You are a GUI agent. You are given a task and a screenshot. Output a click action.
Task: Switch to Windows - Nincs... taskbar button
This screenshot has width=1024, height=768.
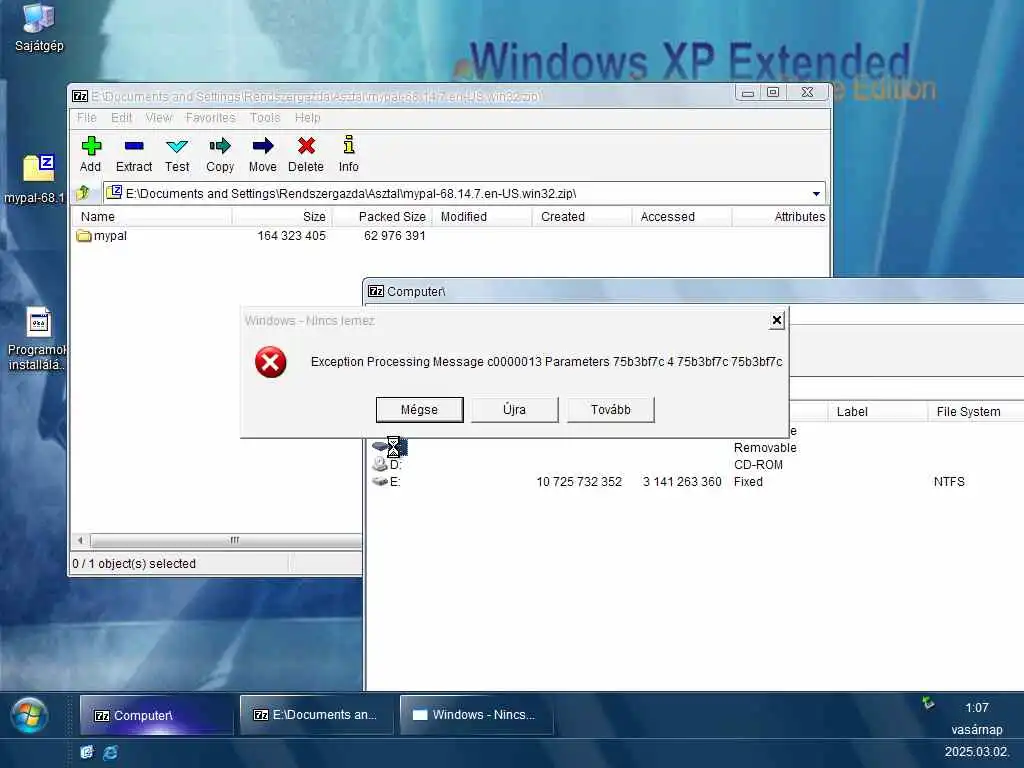(x=477, y=715)
